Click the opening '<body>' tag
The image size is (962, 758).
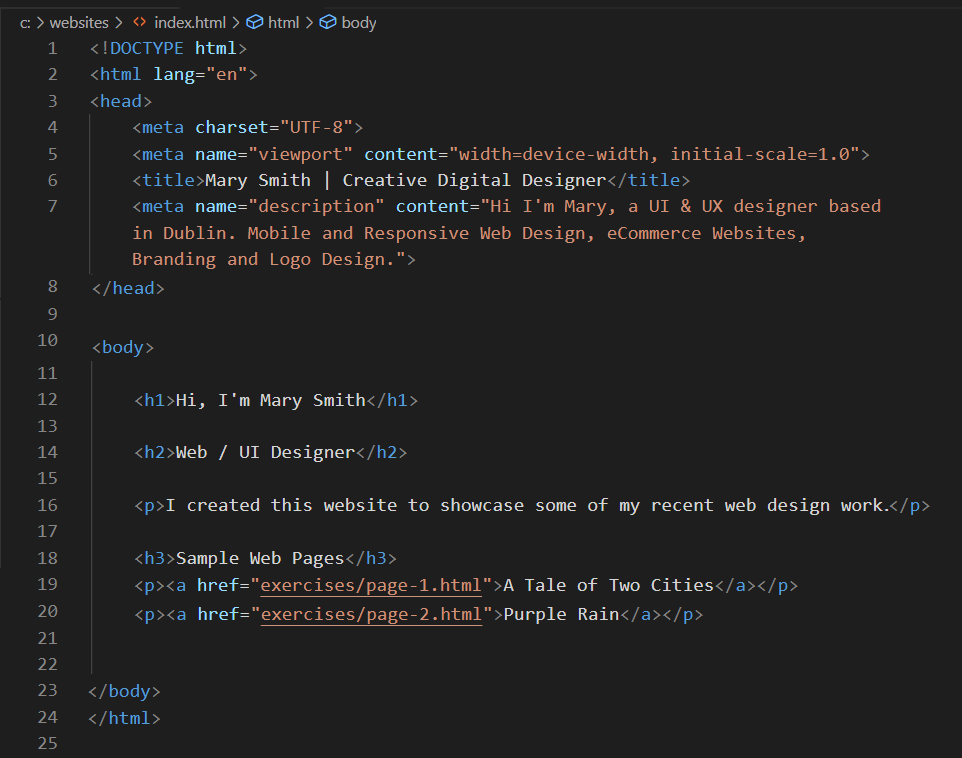coord(123,347)
